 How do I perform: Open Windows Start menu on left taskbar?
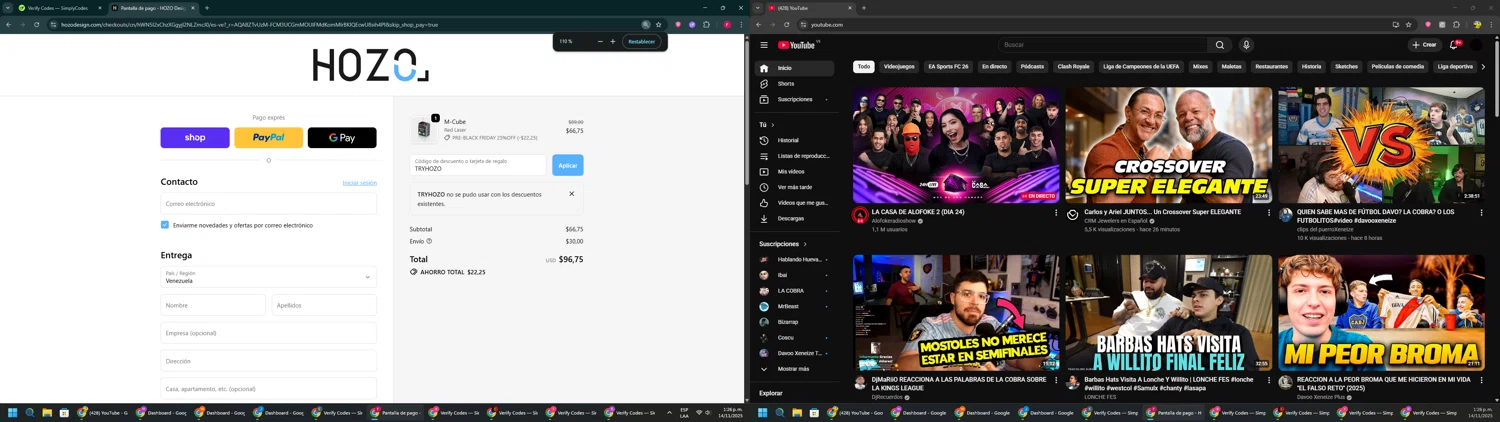[13, 412]
